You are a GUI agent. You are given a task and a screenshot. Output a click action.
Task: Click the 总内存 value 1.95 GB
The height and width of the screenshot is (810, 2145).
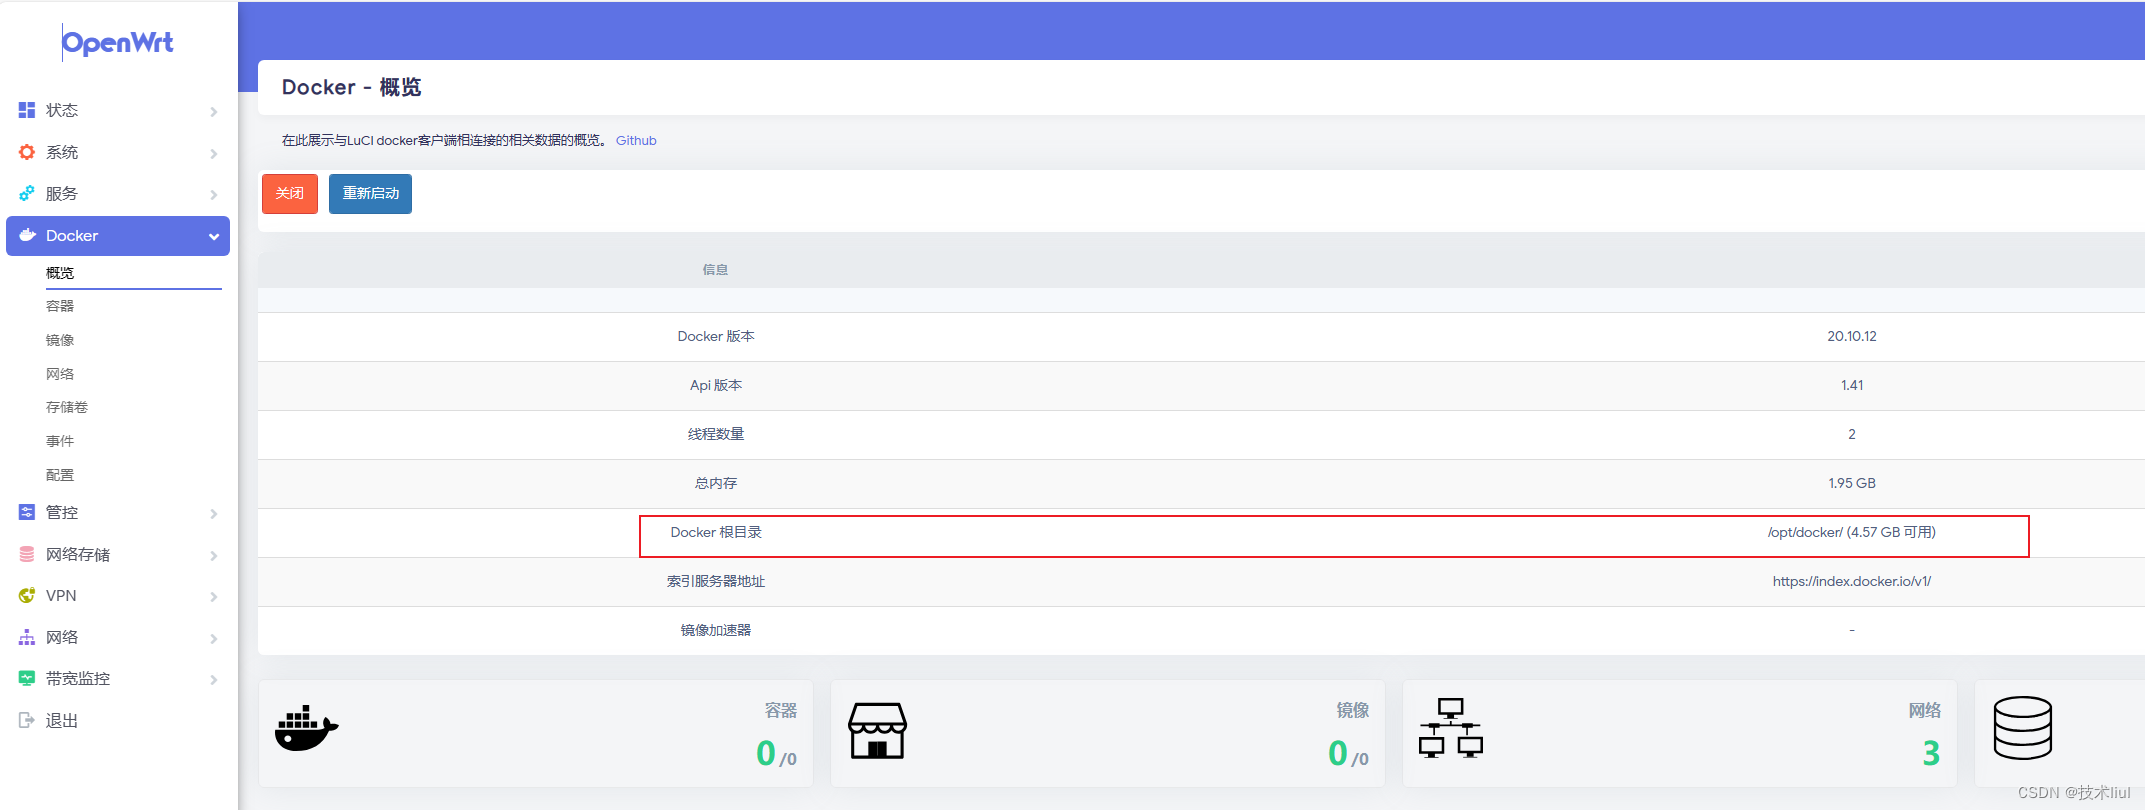1852,483
